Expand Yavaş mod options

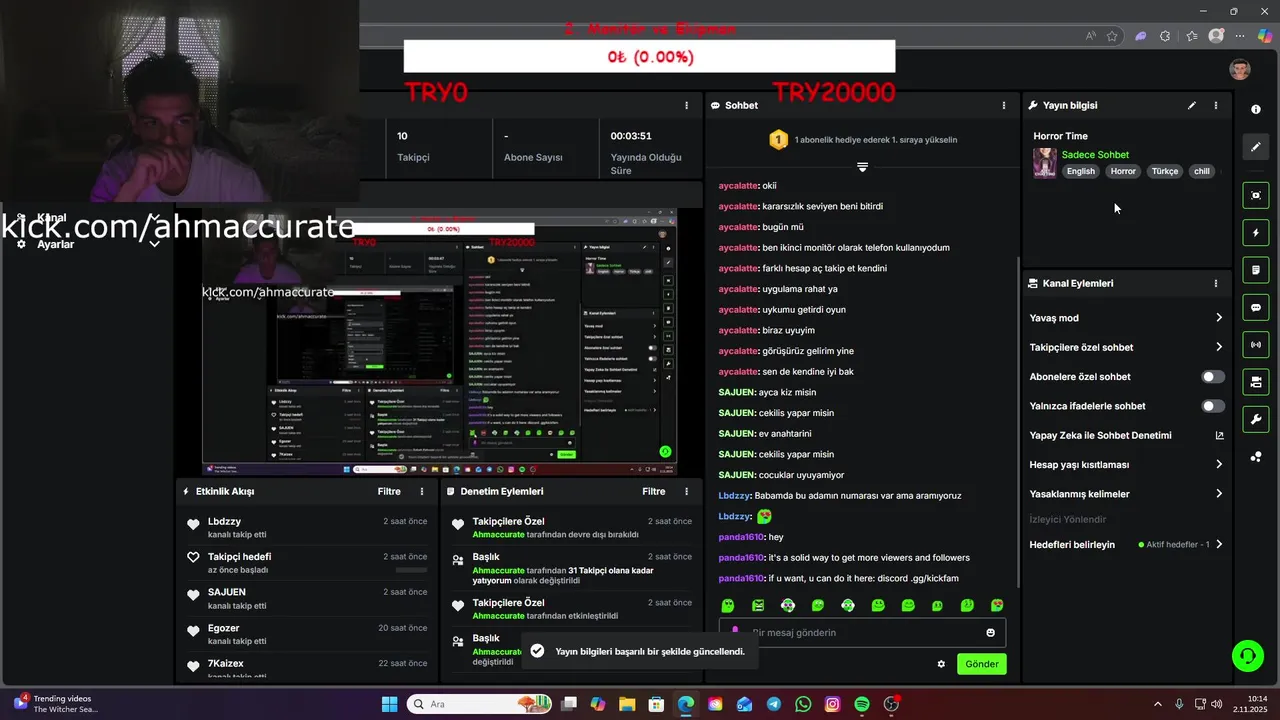click(1219, 318)
